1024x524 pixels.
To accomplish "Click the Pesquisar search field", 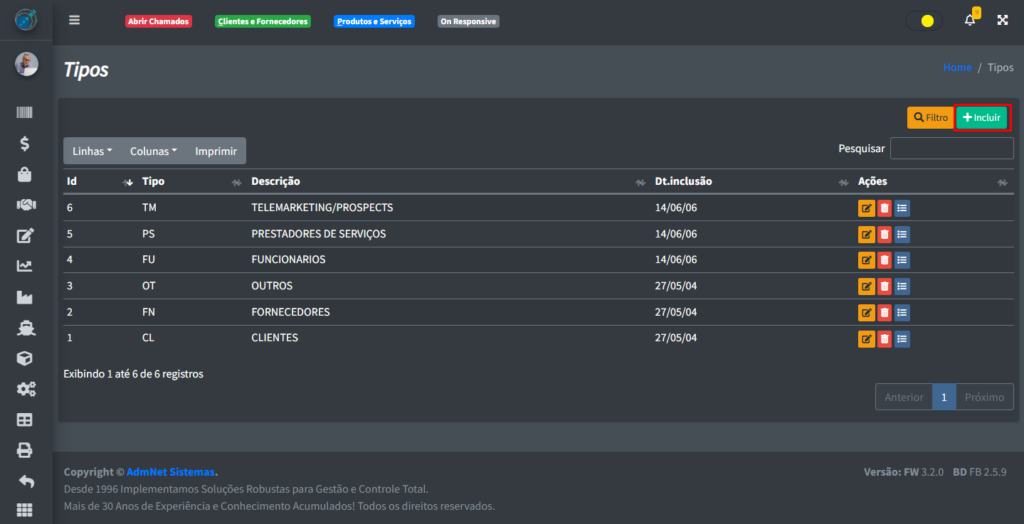I will (x=951, y=148).
